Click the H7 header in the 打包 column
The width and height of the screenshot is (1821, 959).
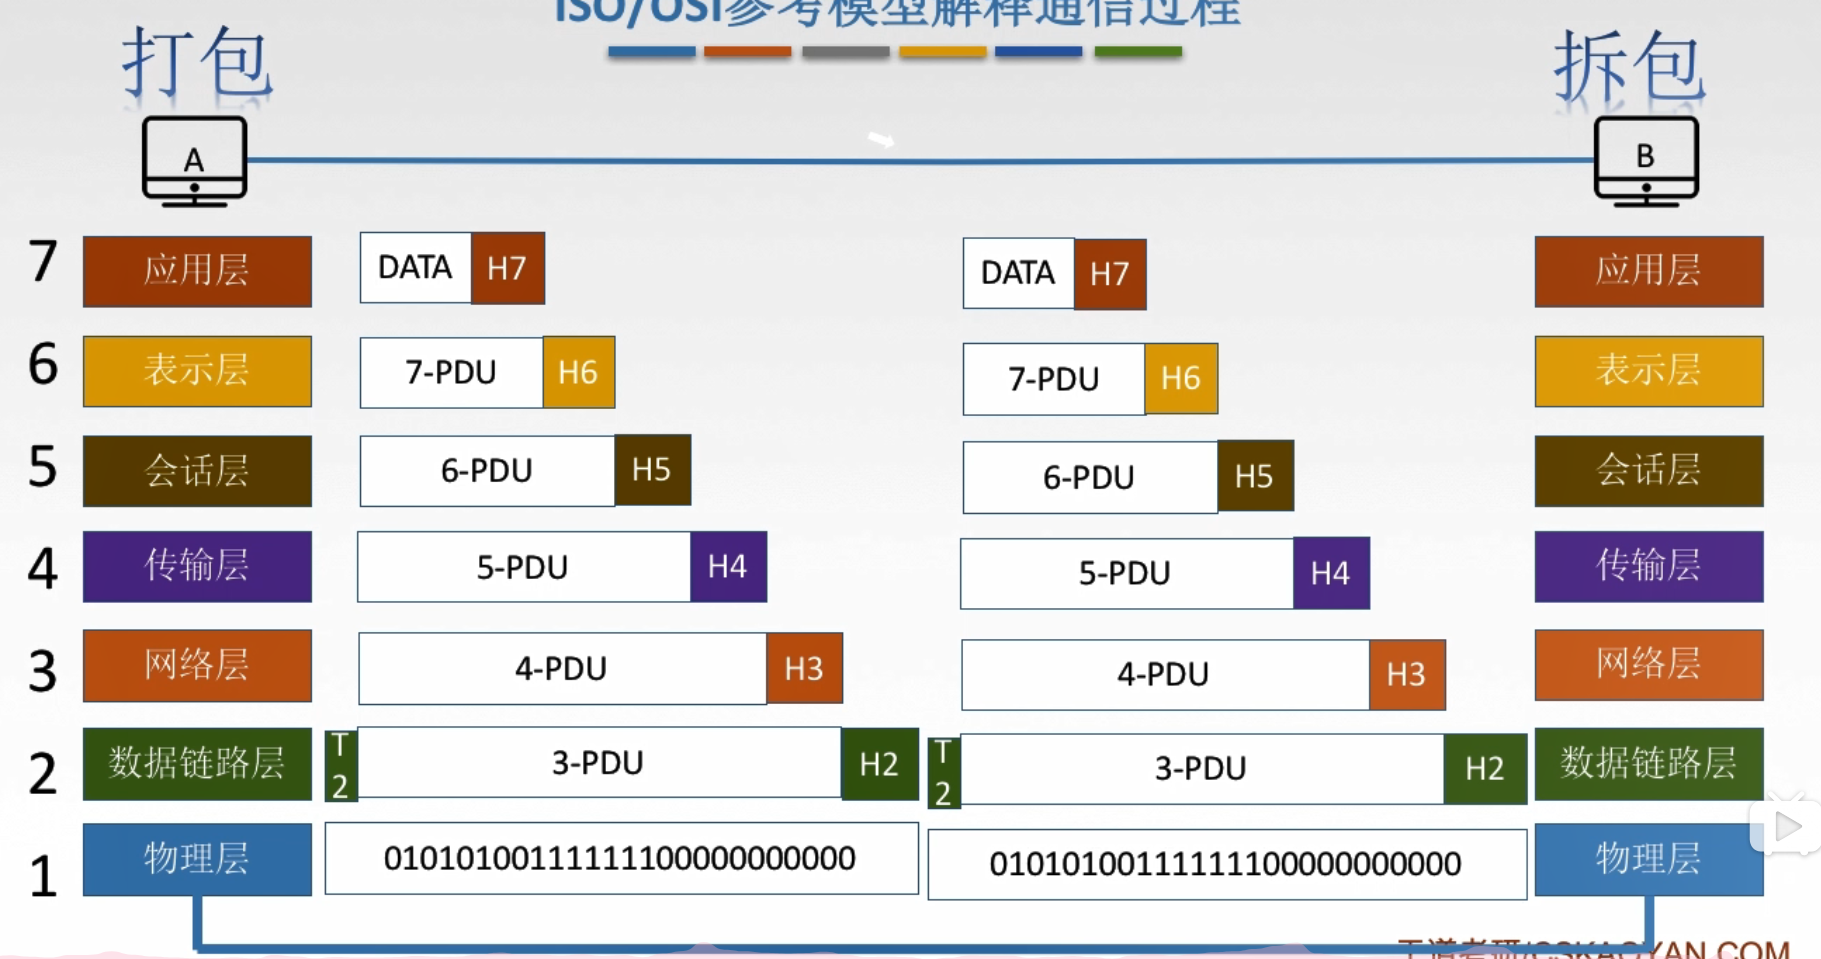click(508, 268)
